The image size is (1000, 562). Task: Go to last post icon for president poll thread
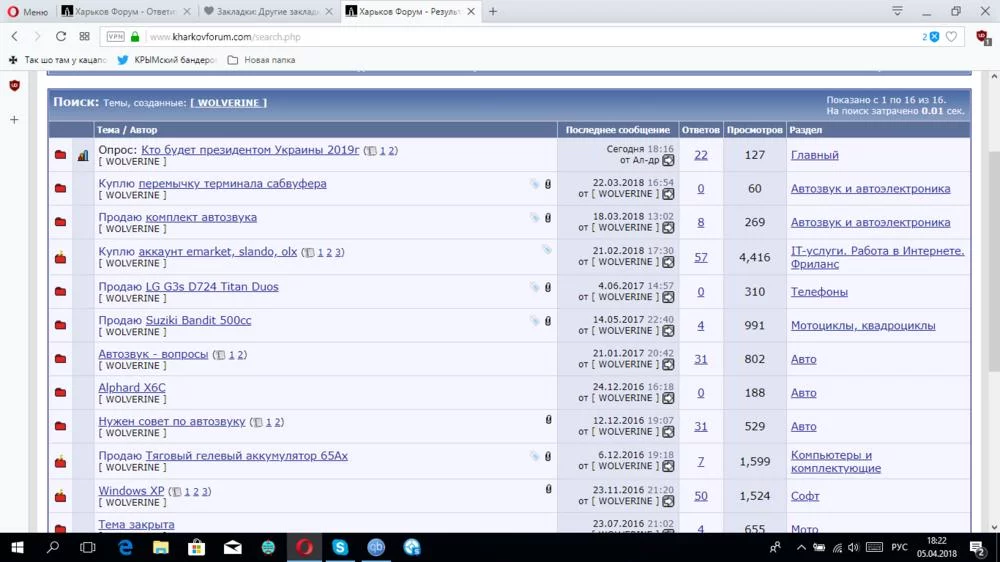pos(668,160)
